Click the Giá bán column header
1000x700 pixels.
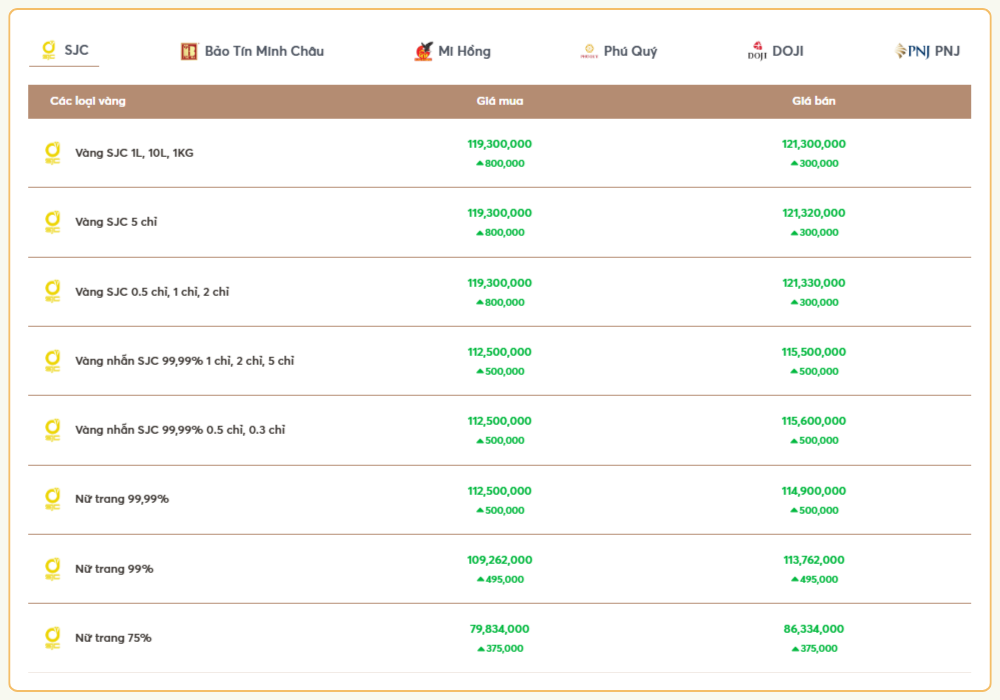point(813,101)
